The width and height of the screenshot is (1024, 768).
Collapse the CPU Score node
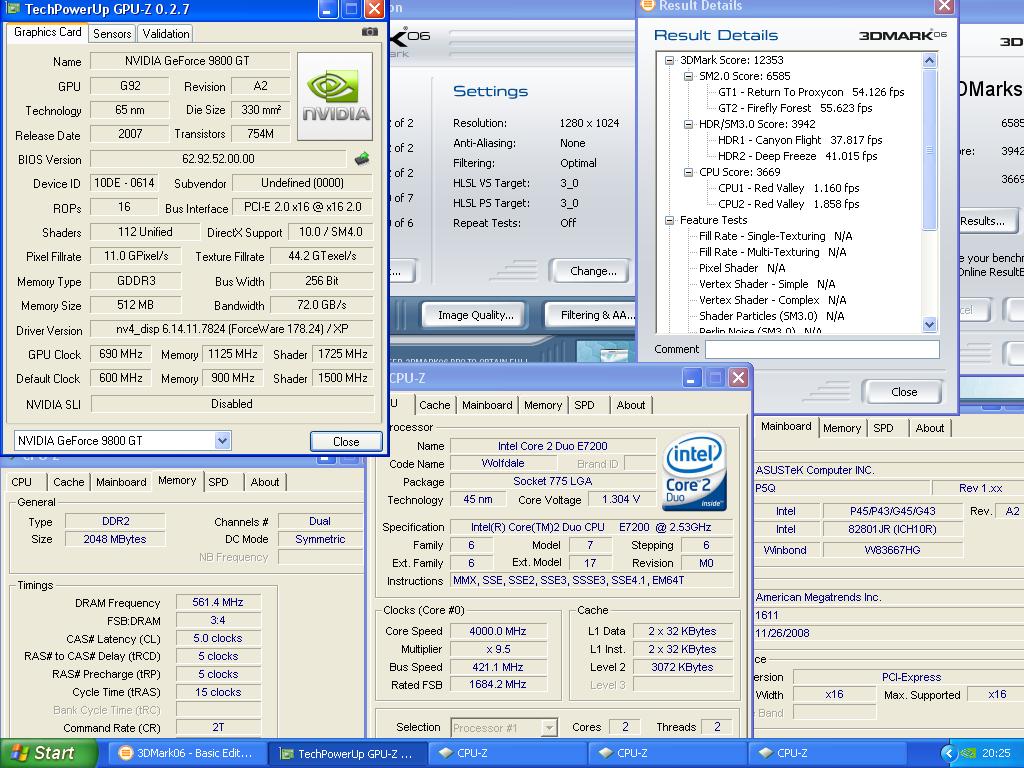(688, 172)
